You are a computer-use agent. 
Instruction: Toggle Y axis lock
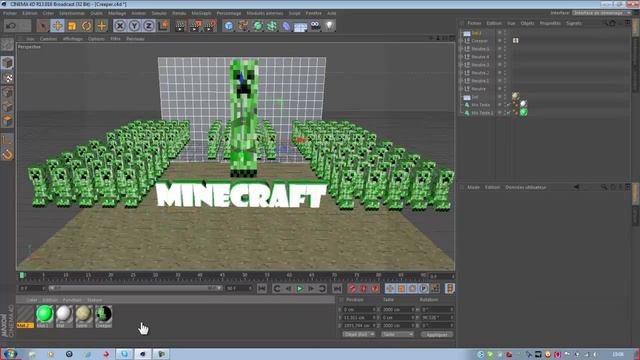pyautogui.click(x=134, y=26)
